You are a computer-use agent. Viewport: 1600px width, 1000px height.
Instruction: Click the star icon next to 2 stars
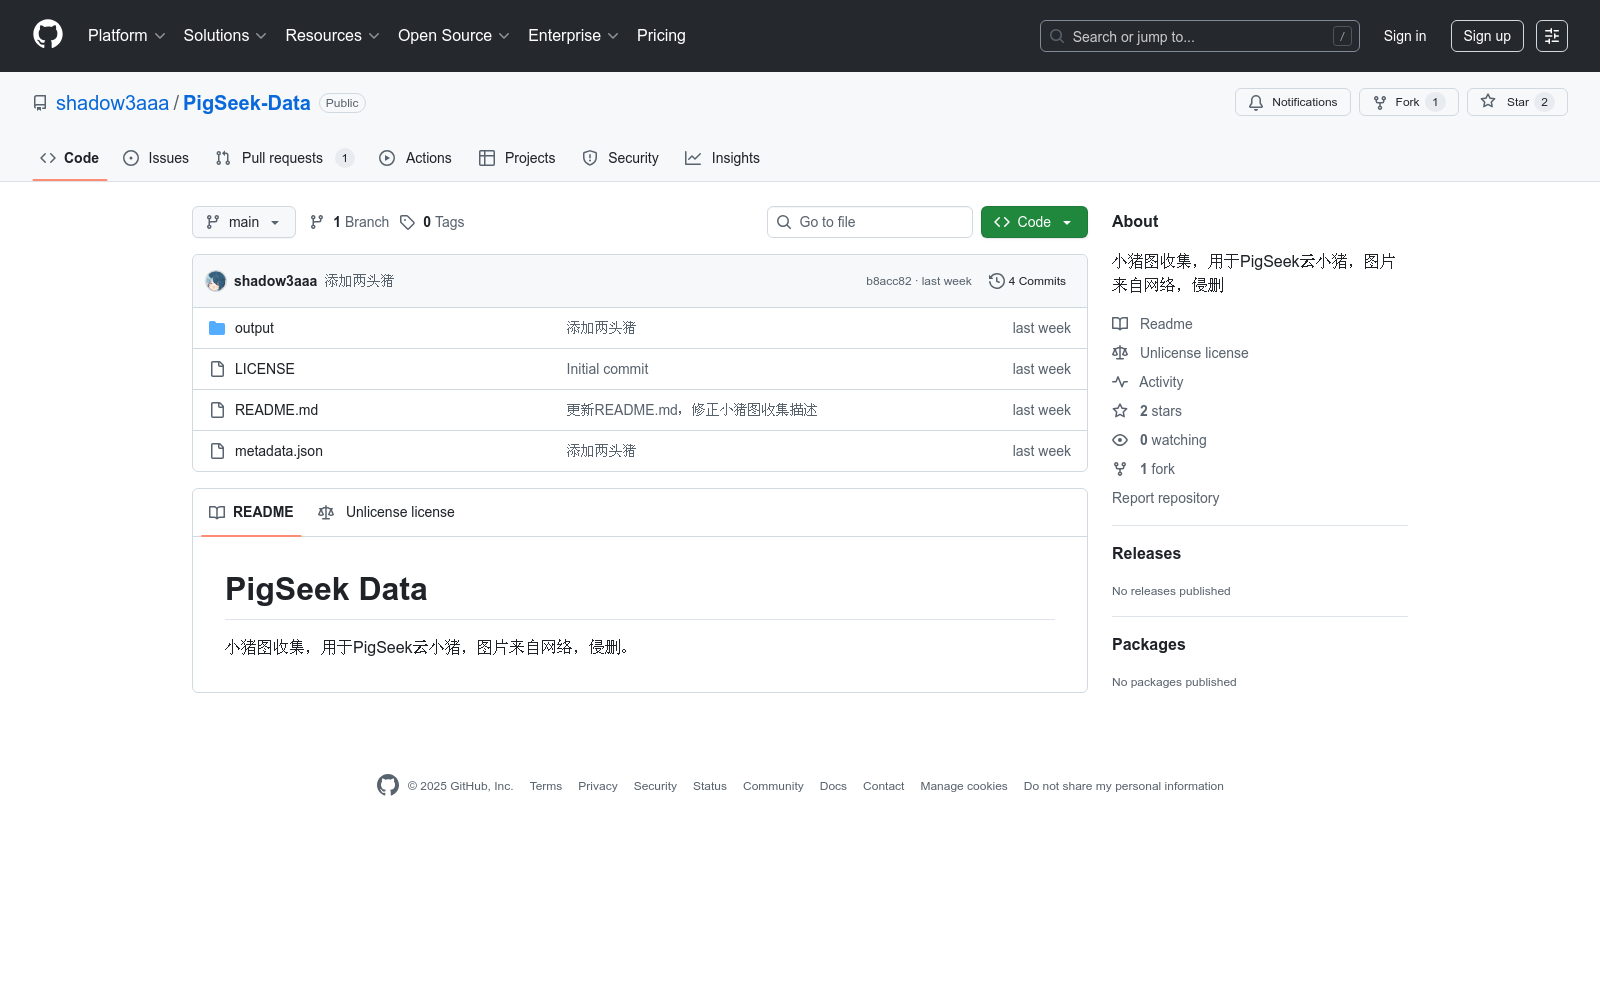pyautogui.click(x=1120, y=411)
